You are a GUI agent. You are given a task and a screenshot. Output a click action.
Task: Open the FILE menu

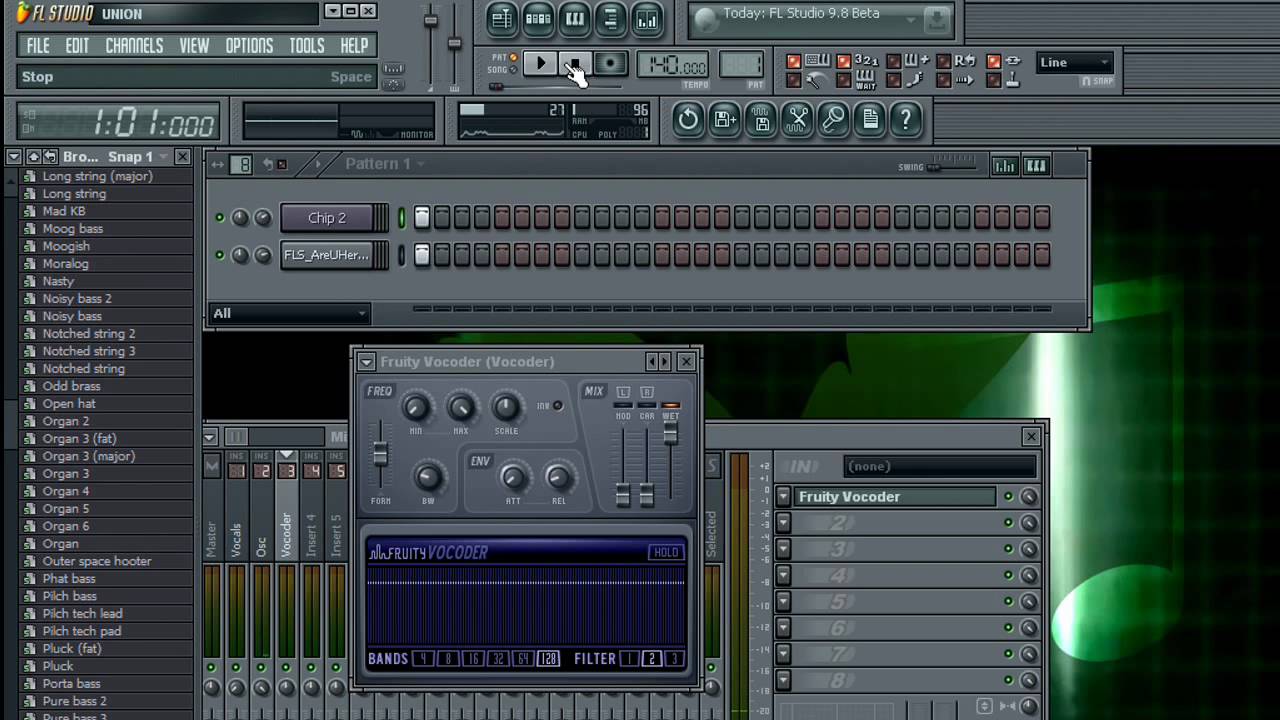click(38, 46)
